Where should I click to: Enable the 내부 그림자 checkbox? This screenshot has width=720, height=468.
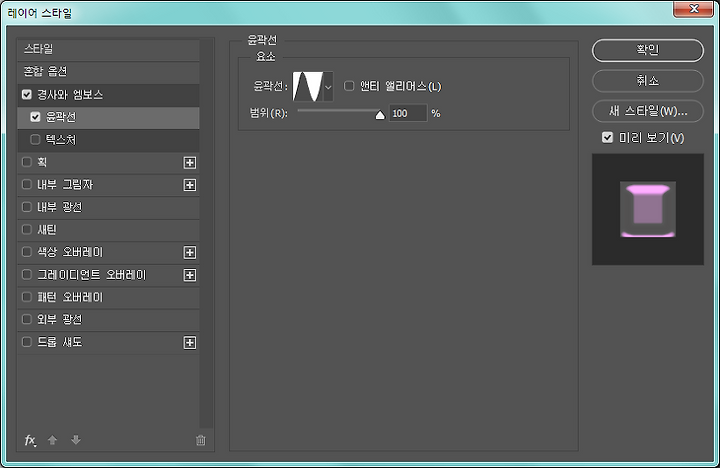click(27, 185)
